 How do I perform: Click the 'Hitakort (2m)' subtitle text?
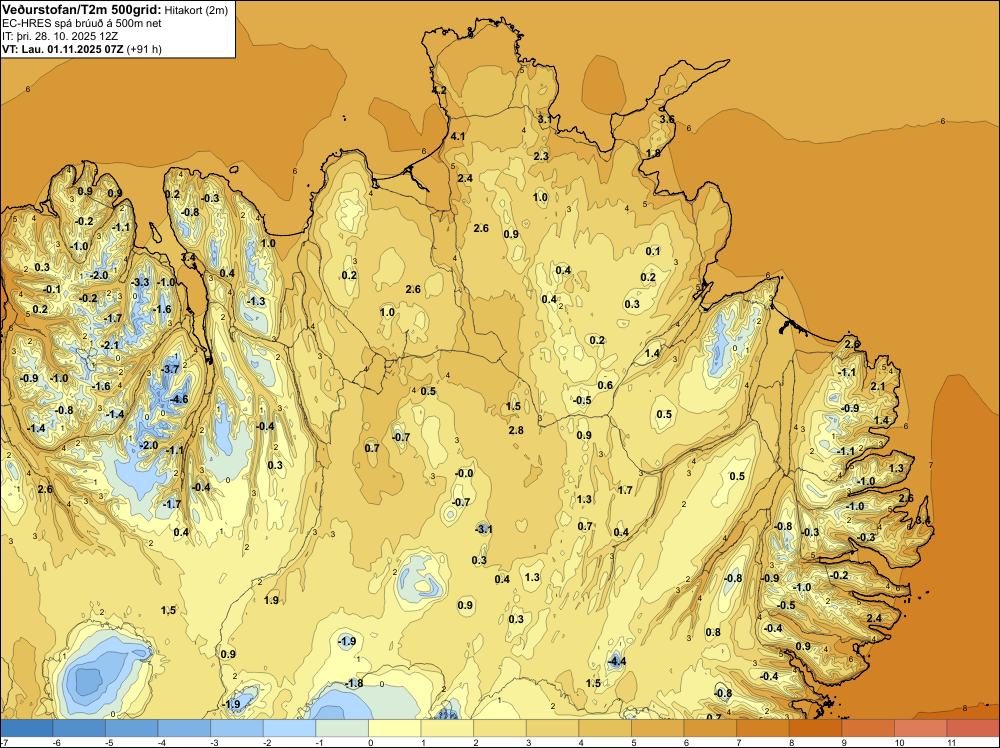tap(196, 10)
